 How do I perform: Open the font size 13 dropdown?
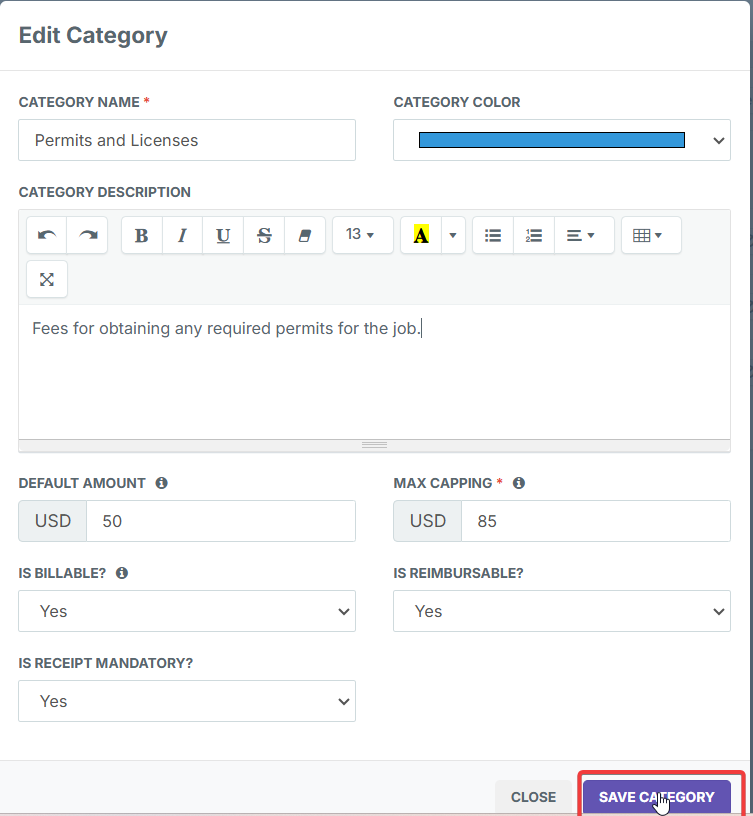pos(361,235)
